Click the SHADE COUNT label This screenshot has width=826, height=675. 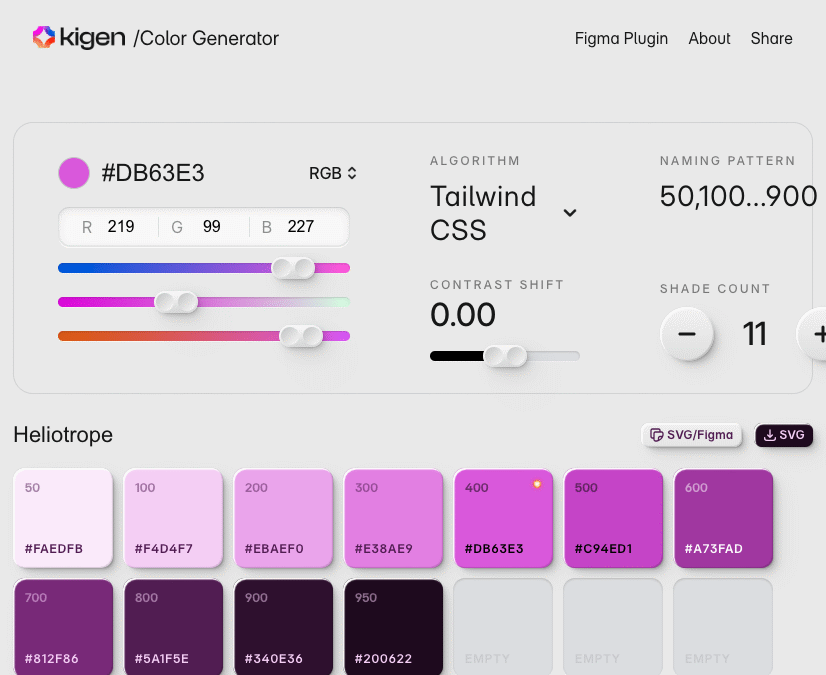pyautogui.click(x=715, y=289)
